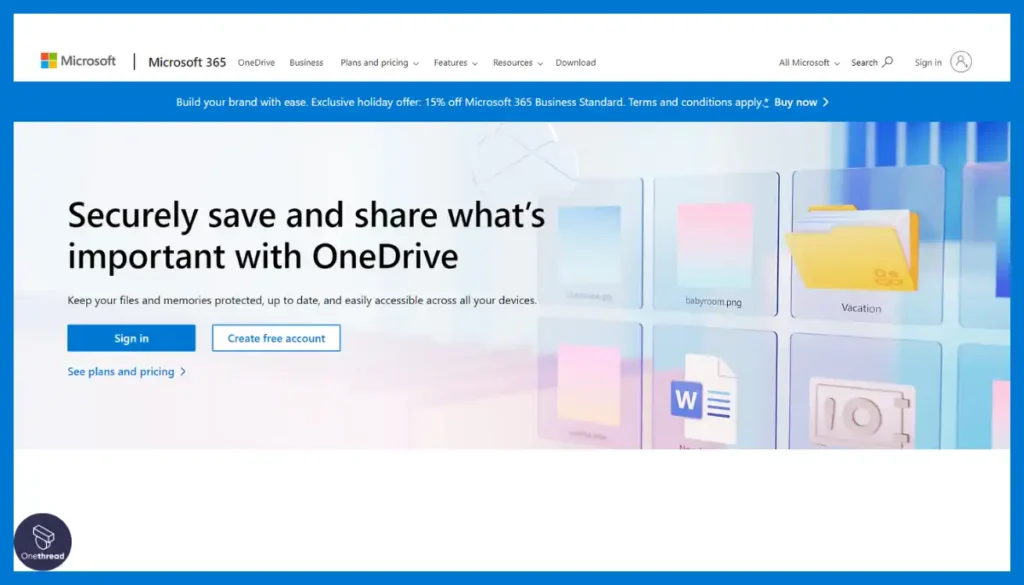Open See plans and pricing link
Screen dimensions: 1024x585
127,372
